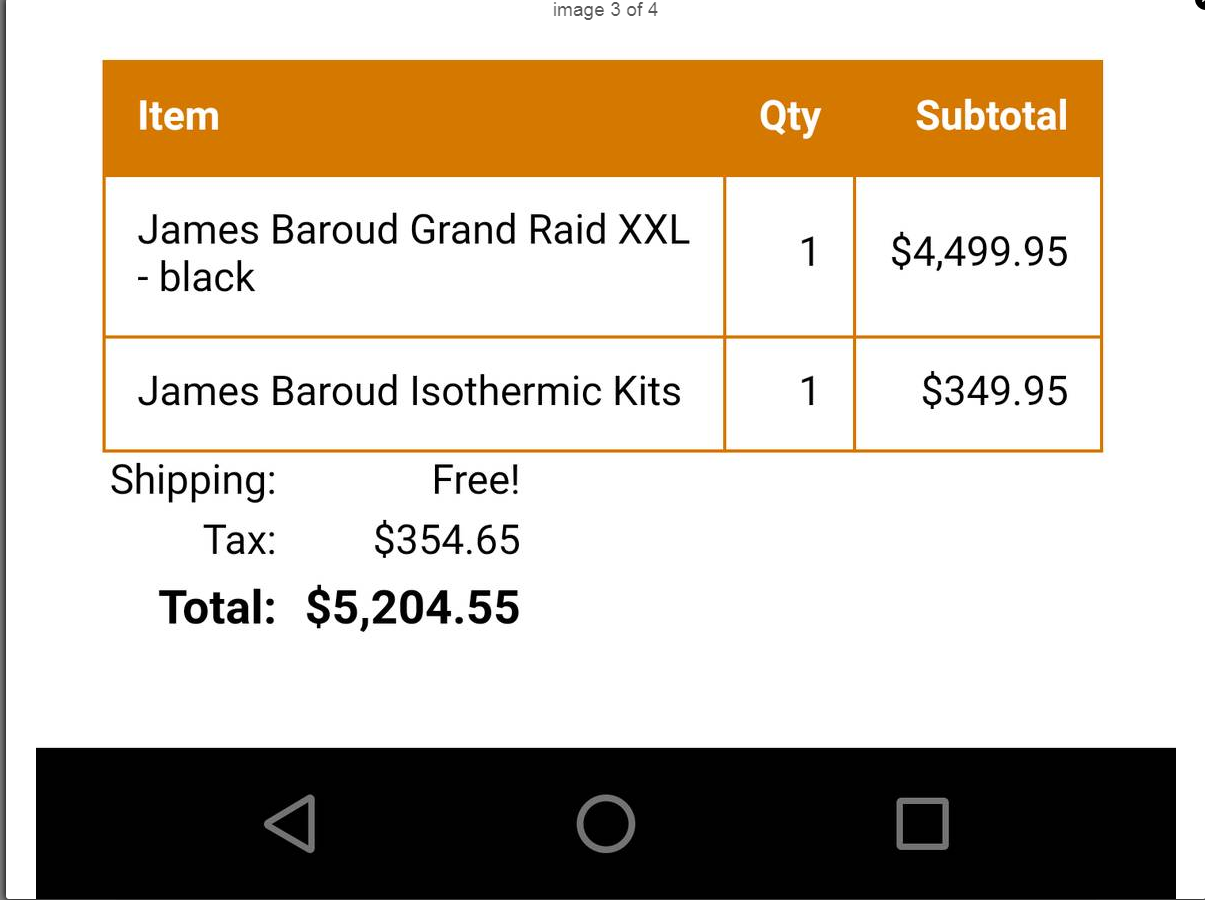Click the Free! shipping value
The image size is (1205, 900).
476,481
